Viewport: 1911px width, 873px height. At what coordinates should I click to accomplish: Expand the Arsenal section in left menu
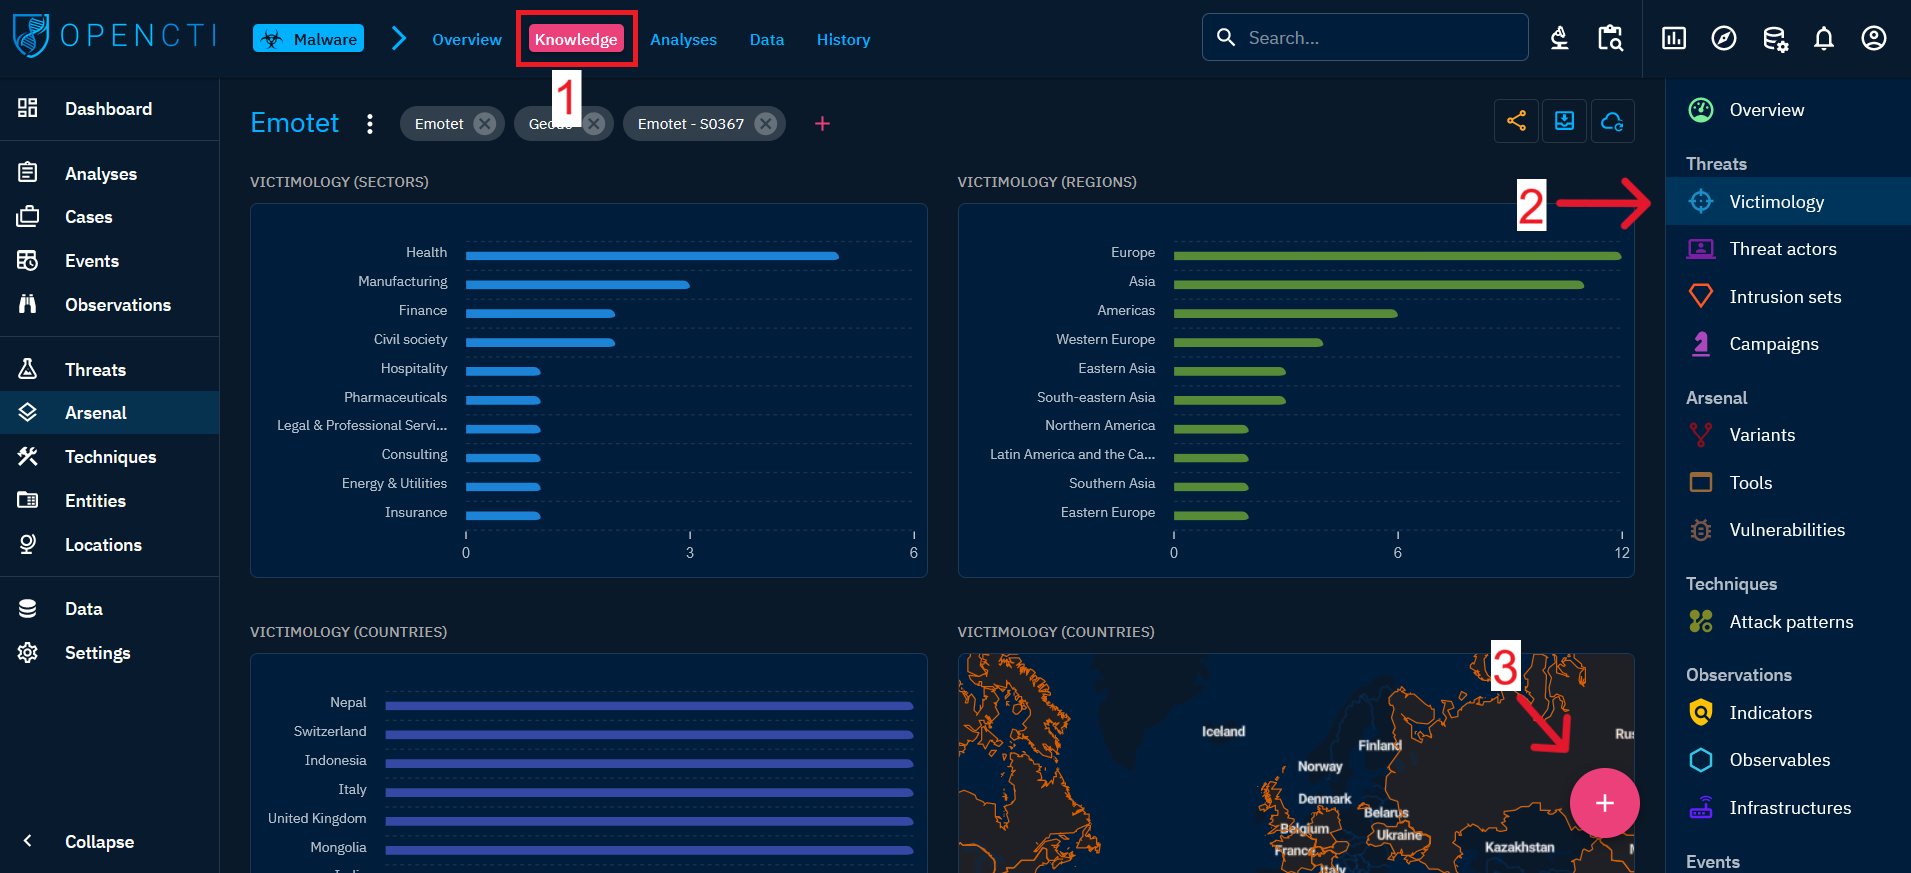tap(96, 413)
